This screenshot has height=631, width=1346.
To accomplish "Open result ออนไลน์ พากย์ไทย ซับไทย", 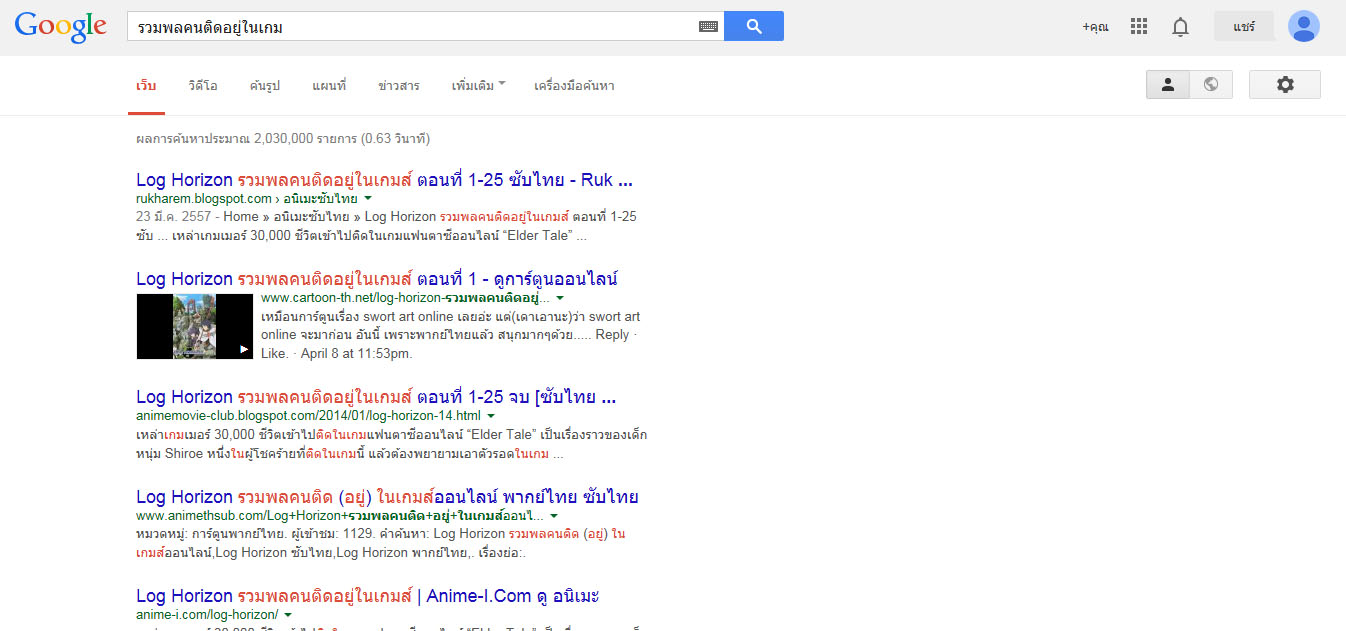I will [x=387, y=497].
